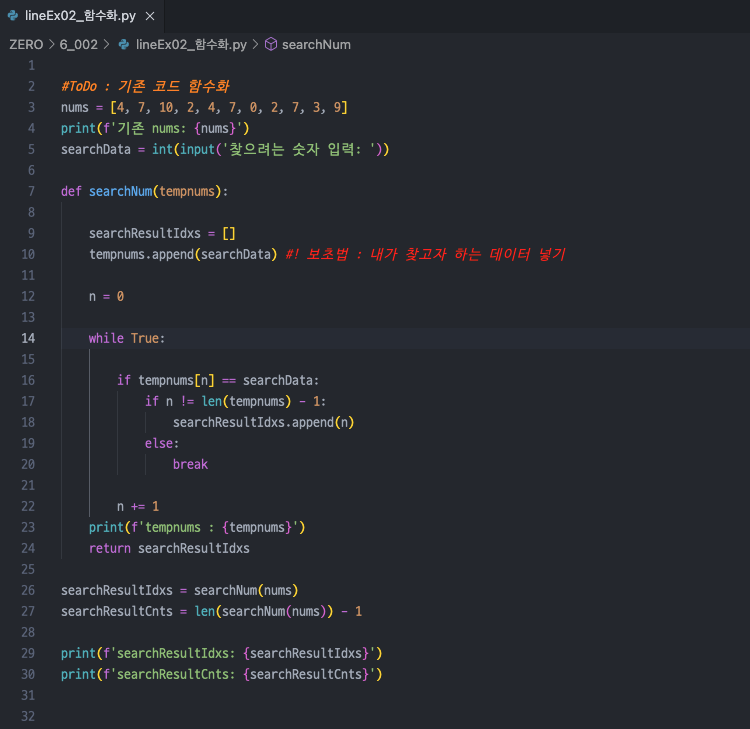Click the 'searchResultCnts = len(...)' line

point(211,611)
